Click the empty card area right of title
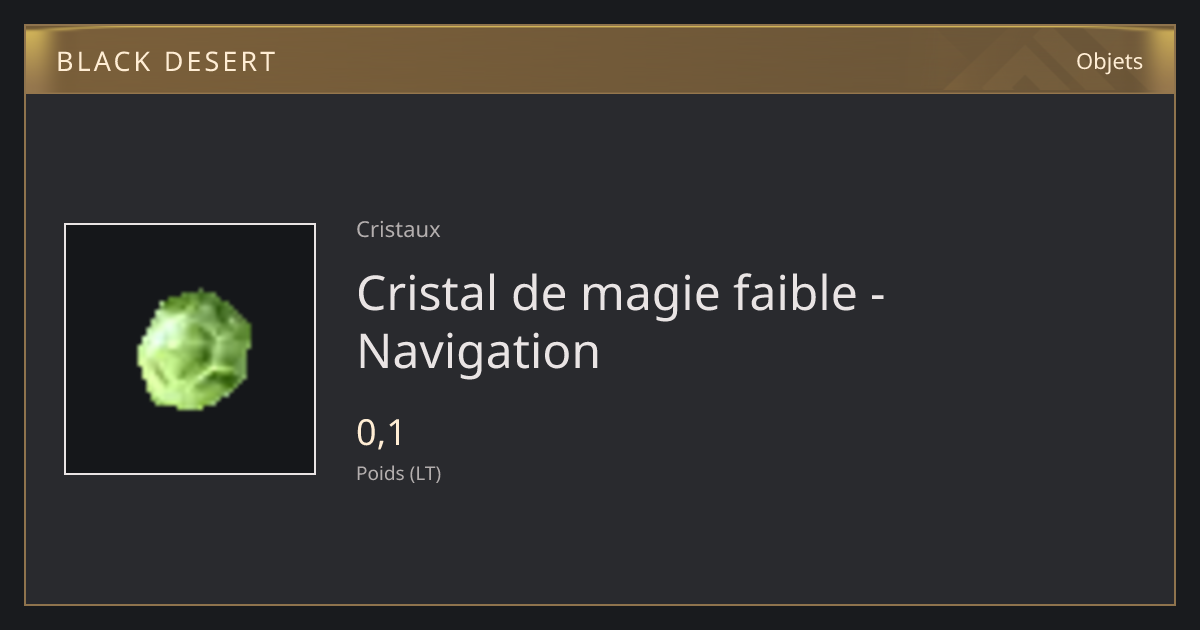Image resolution: width=1200 pixels, height=630 pixels. [x=1030, y=320]
